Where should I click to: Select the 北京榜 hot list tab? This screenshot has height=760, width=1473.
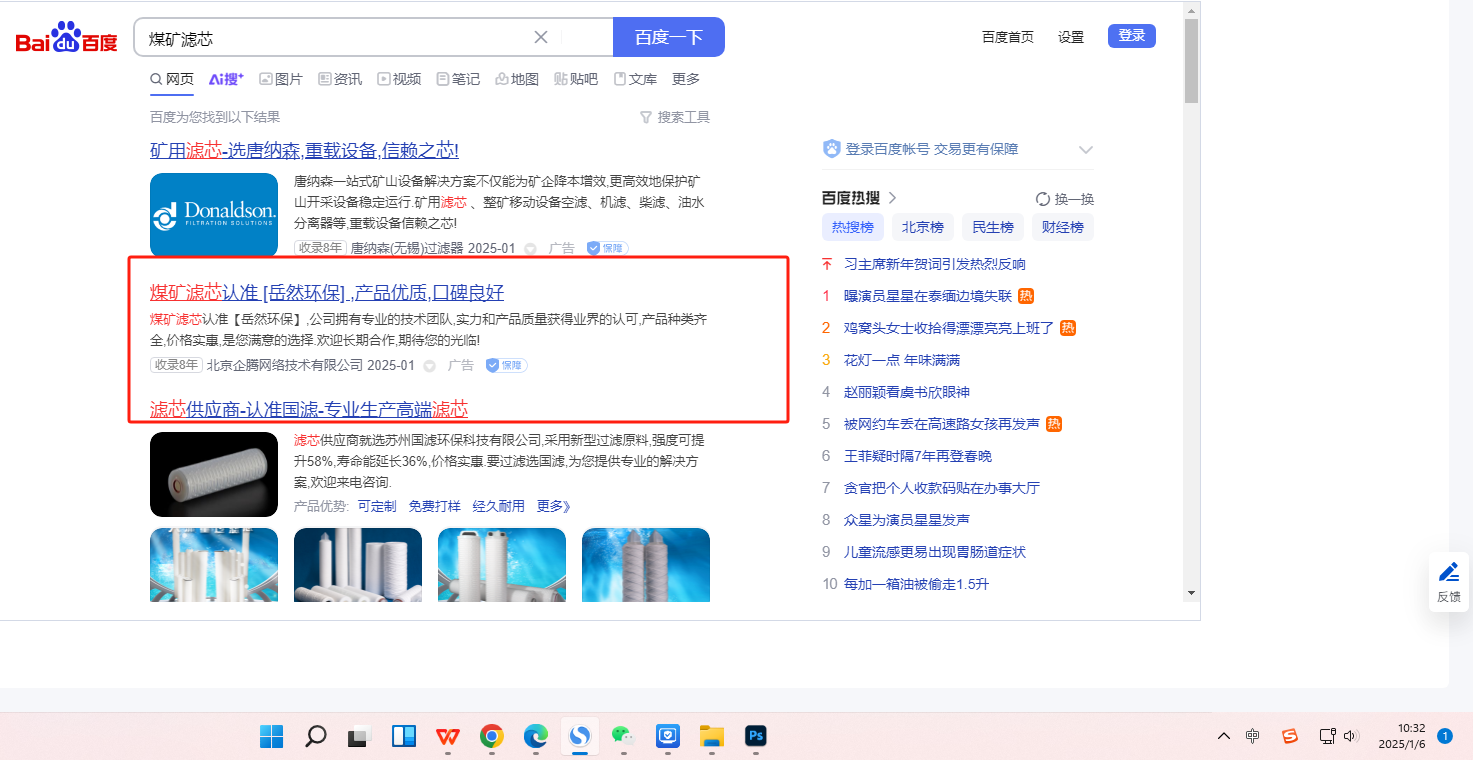point(922,227)
